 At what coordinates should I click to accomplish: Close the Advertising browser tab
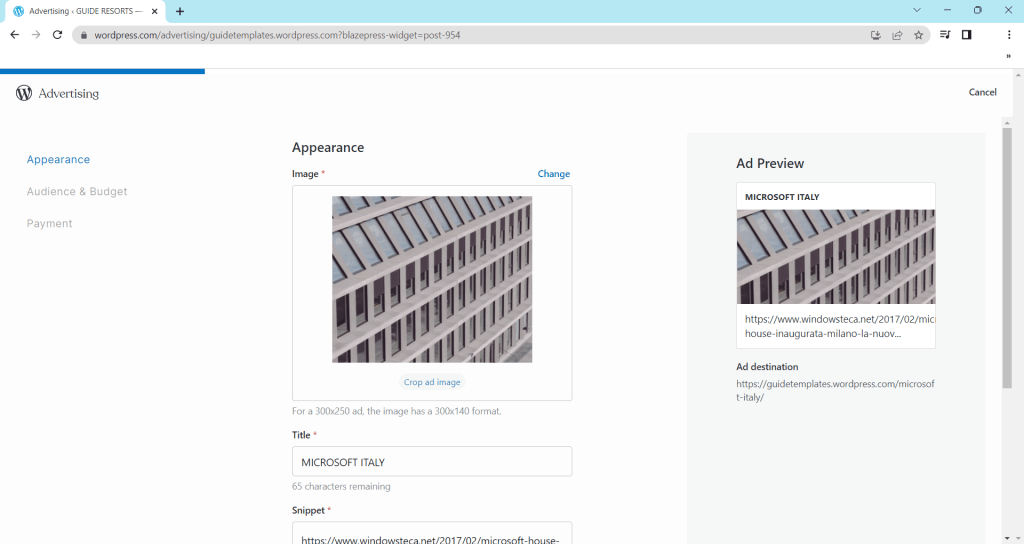155,11
